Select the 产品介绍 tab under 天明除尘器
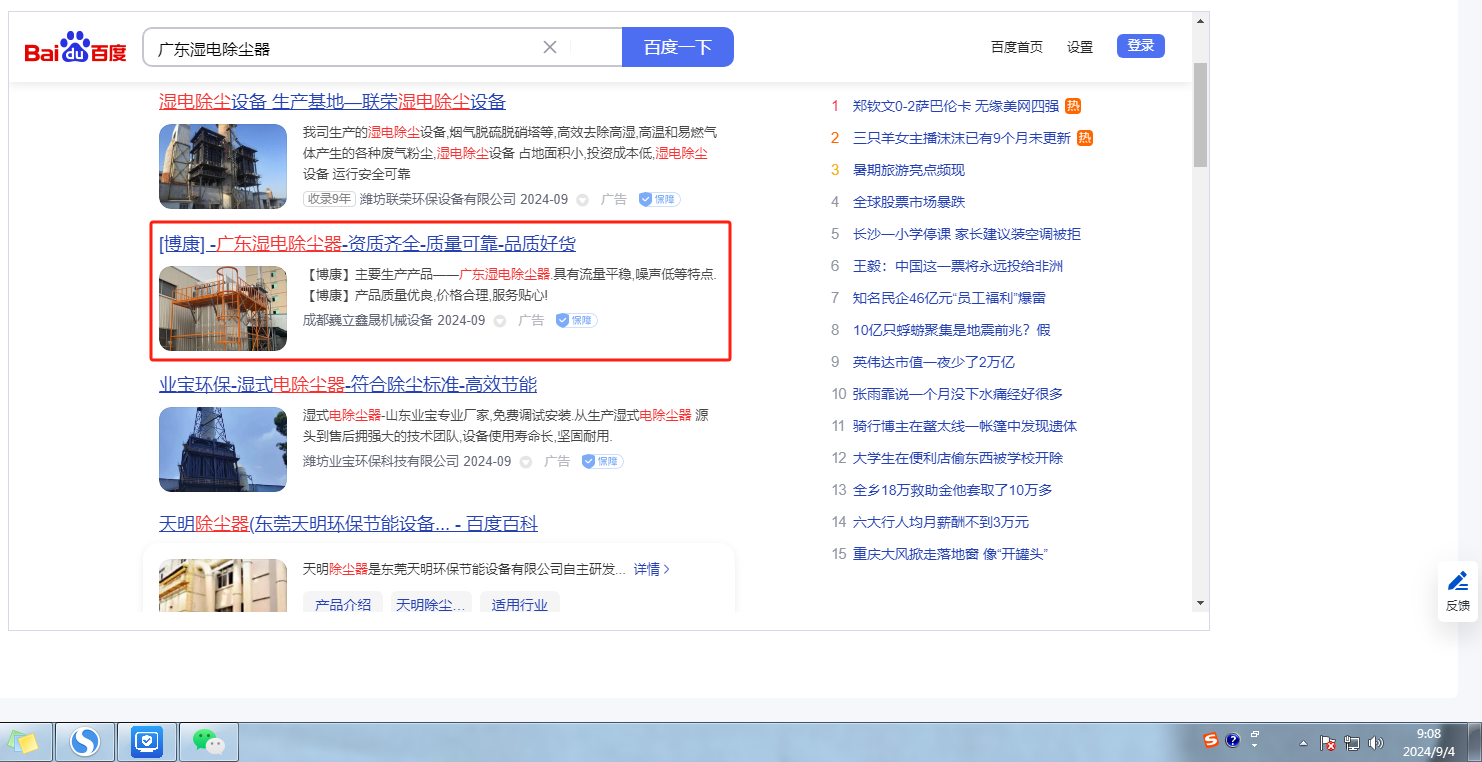Image resolution: width=1482 pixels, height=762 pixels. (x=343, y=604)
